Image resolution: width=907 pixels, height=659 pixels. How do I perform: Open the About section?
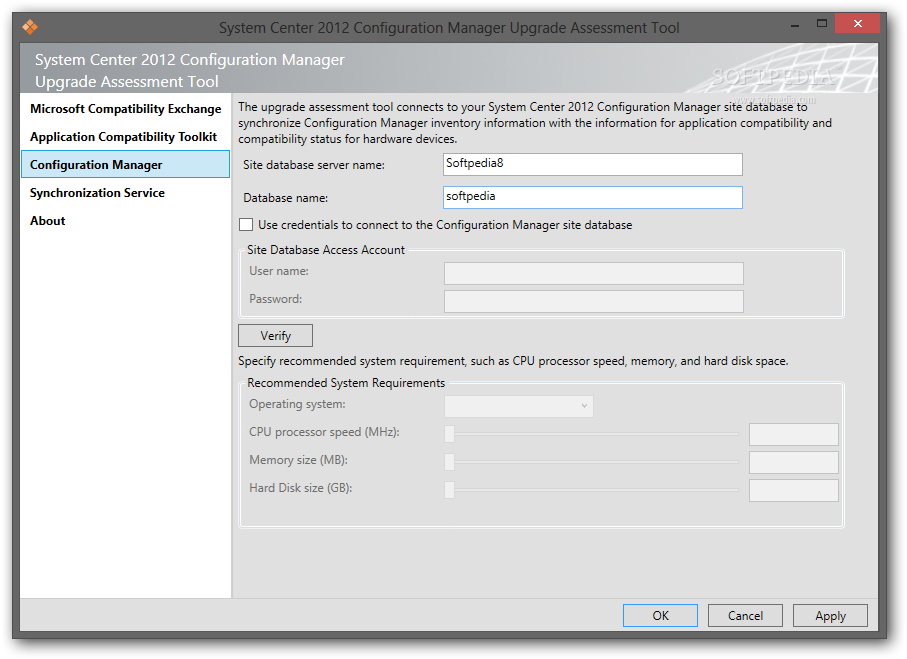pyautogui.click(x=47, y=221)
